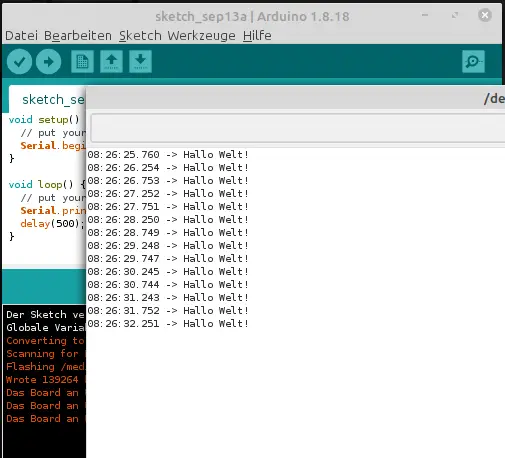Open the Datei menu
The height and width of the screenshot is (458, 505).
pyautogui.click(x=21, y=36)
